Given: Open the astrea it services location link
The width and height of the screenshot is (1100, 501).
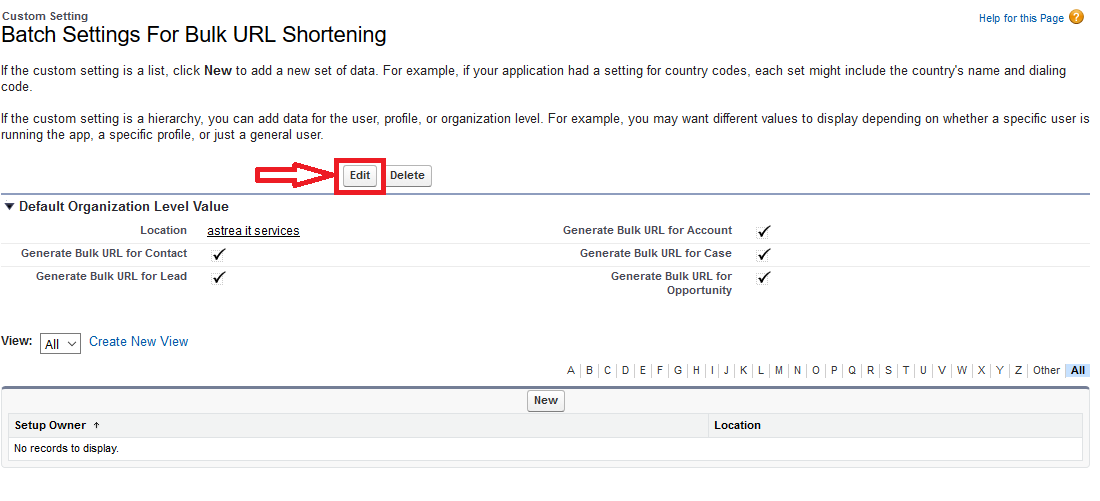Looking at the screenshot, I should 253,231.
